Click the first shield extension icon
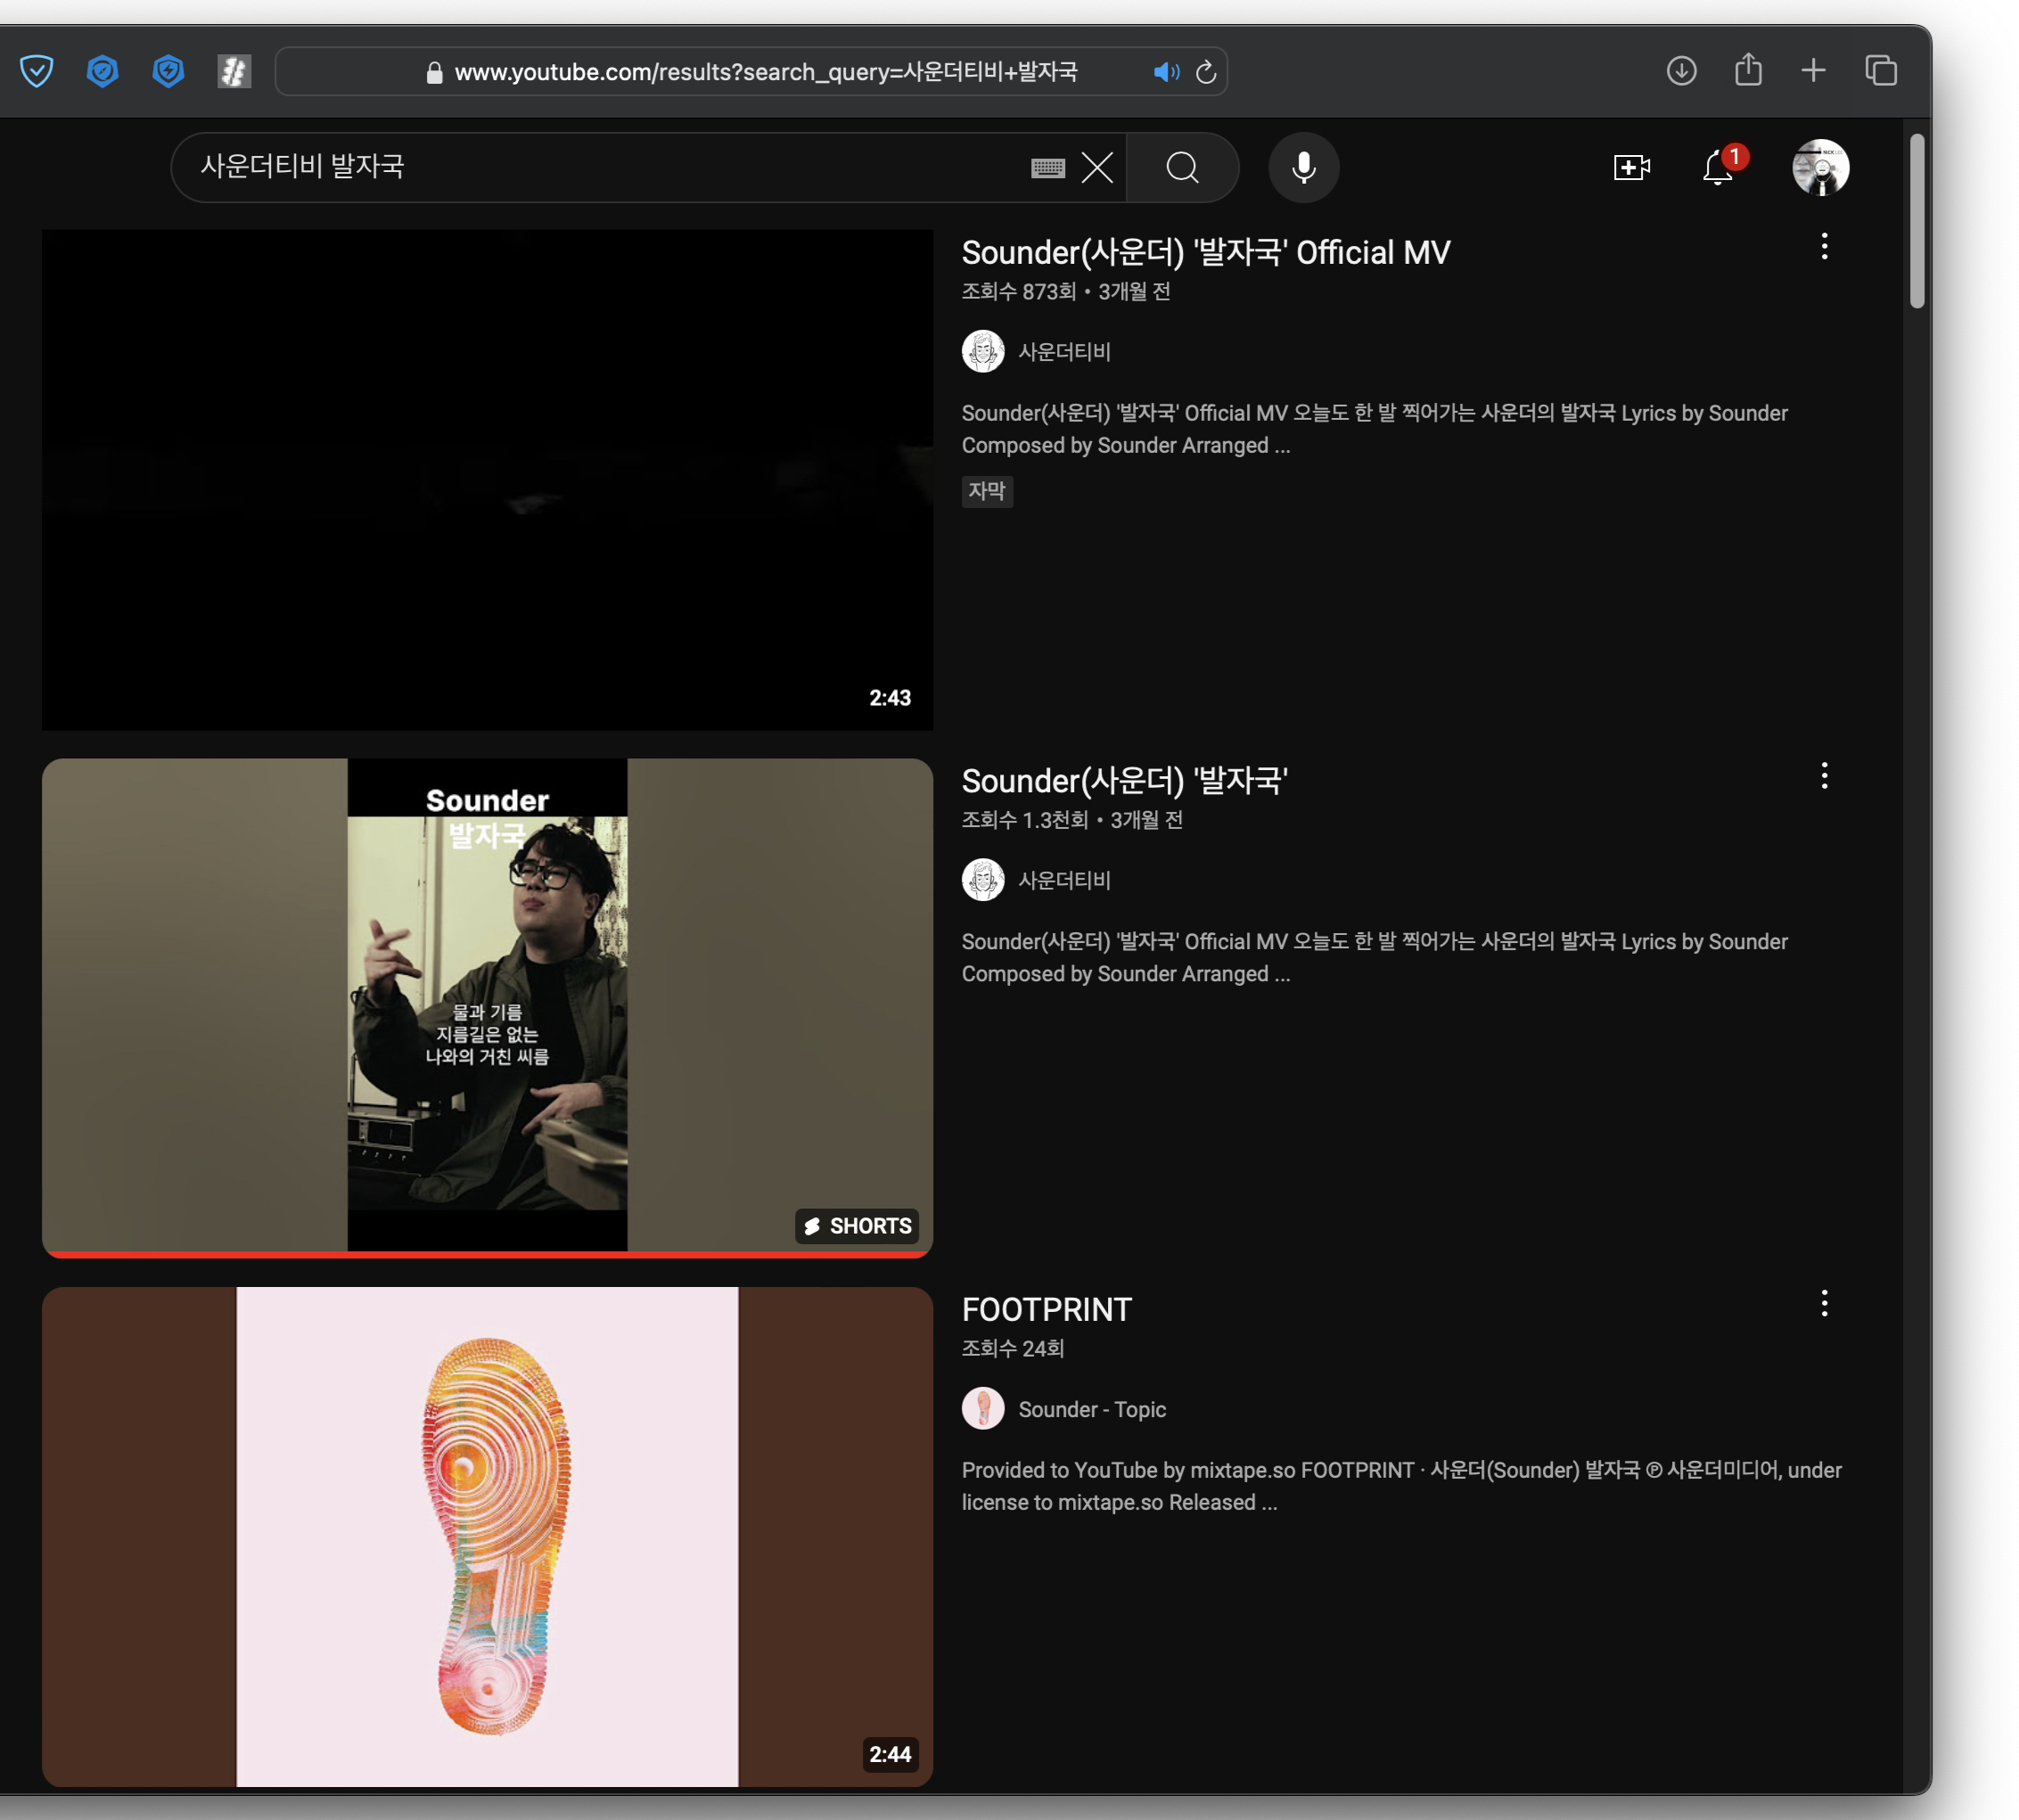The image size is (2019, 1820). point(37,71)
